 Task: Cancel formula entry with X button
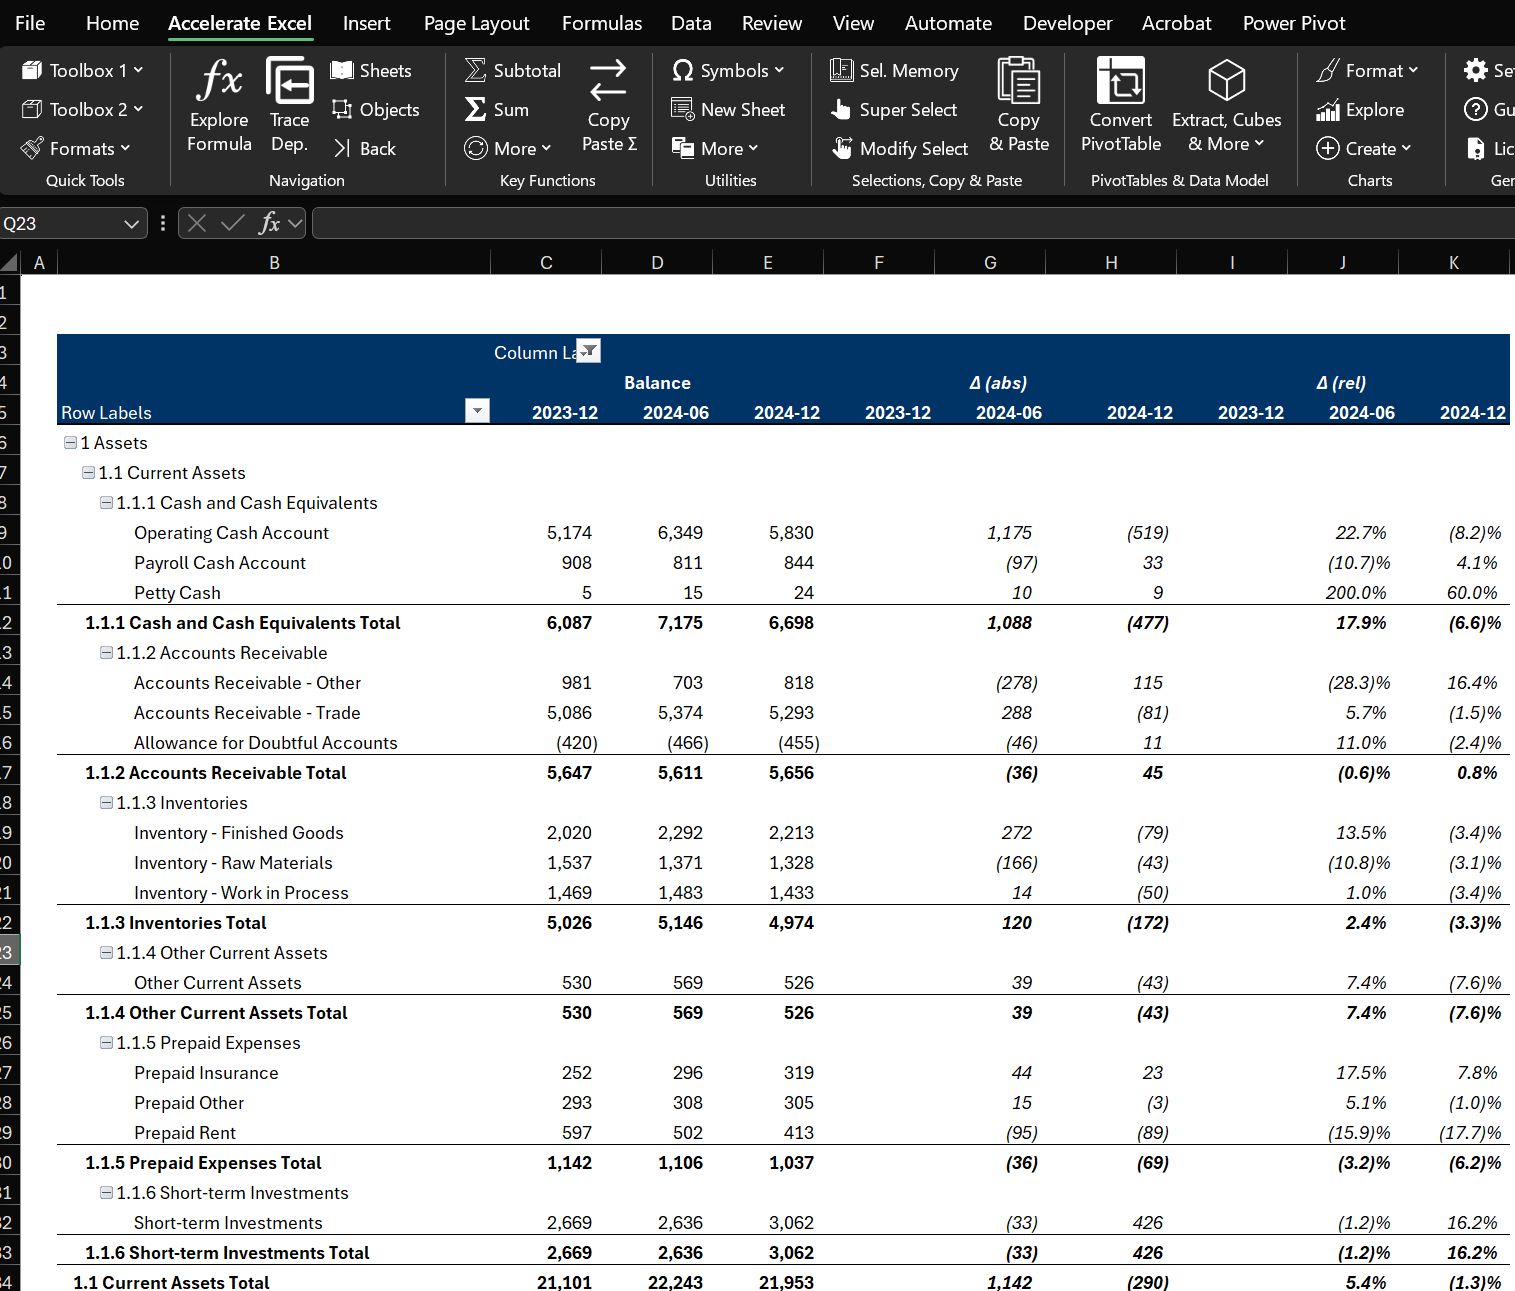click(x=197, y=223)
